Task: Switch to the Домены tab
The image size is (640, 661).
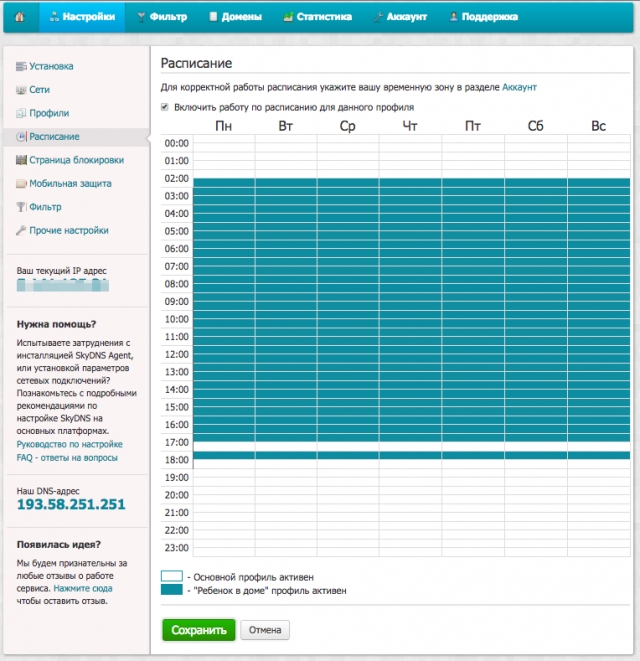Action: click(236, 17)
